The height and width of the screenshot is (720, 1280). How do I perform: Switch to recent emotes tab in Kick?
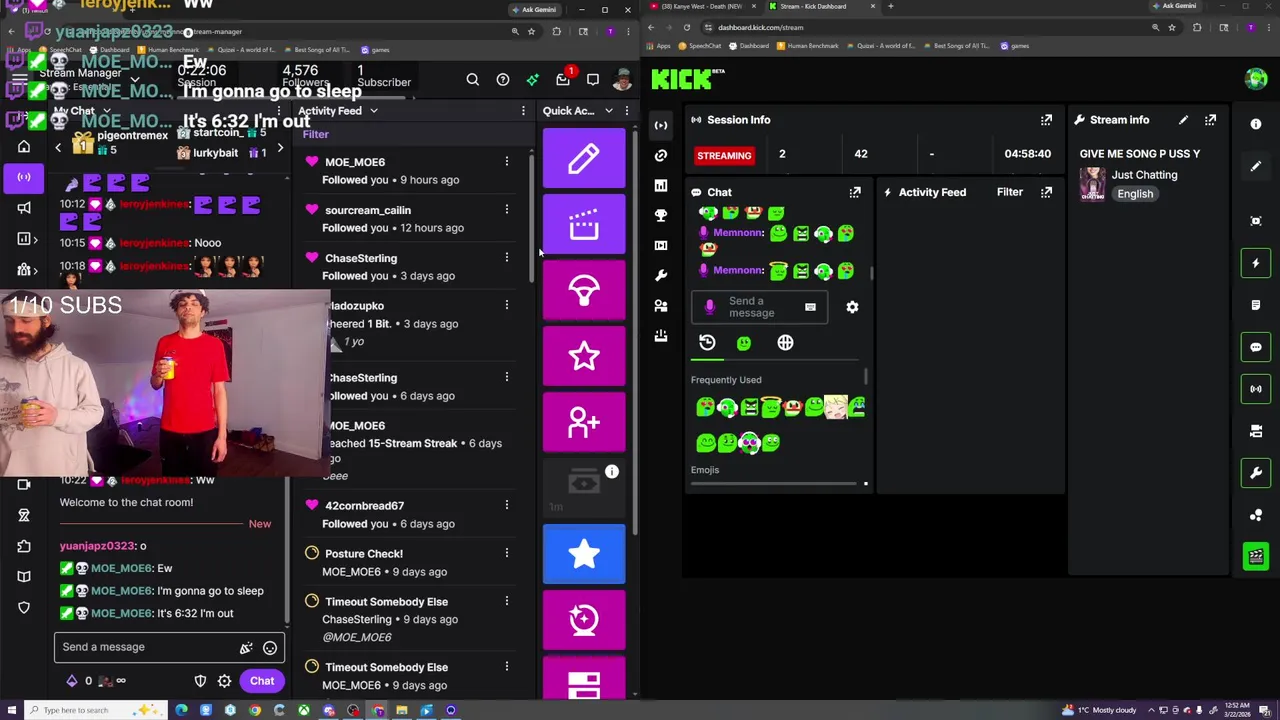point(707,343)
